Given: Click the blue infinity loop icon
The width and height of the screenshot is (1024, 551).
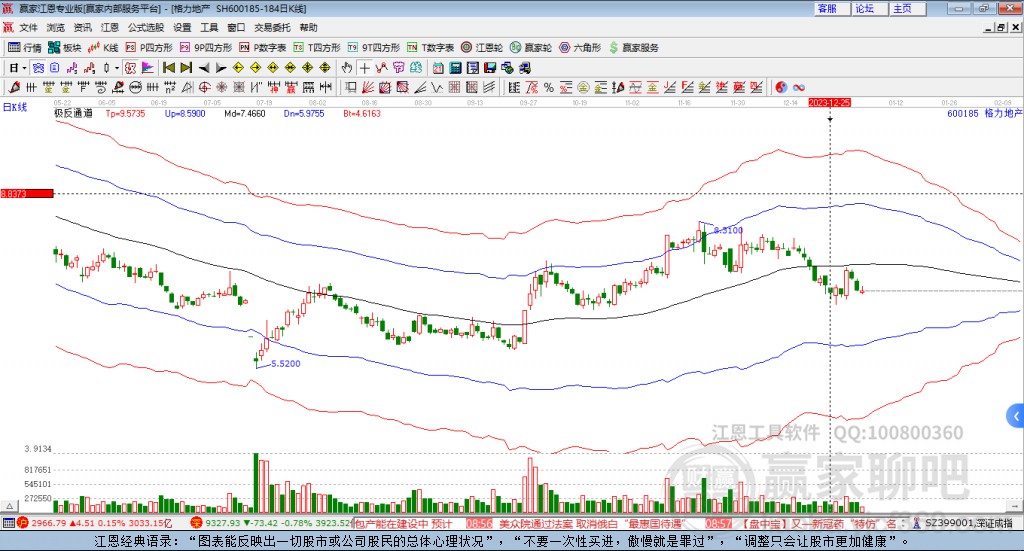Looking at the screenshot, I should click(x=799, y=87).
